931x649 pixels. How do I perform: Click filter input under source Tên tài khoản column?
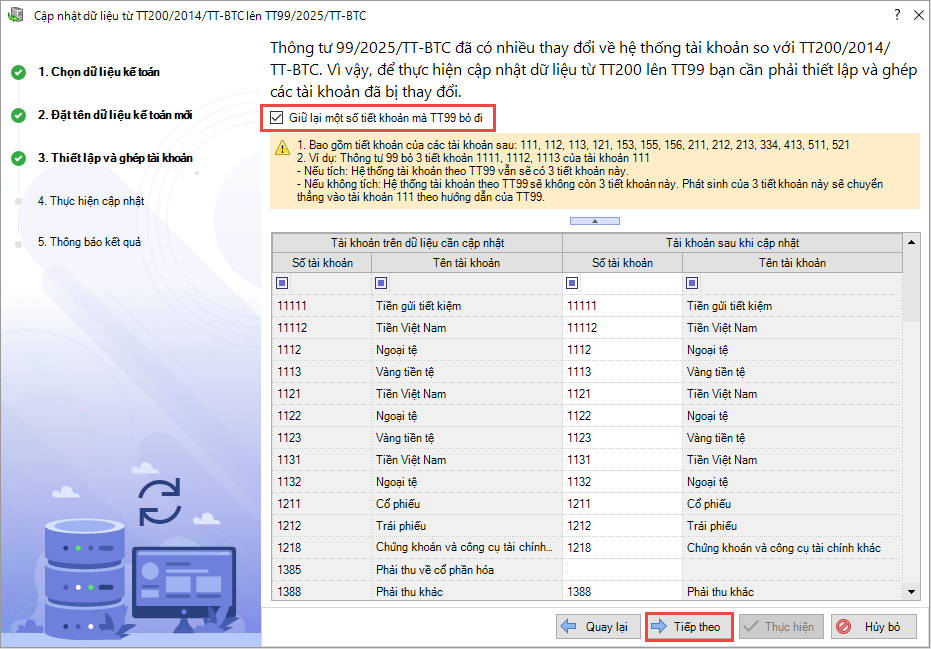click(x=473, y=283)
